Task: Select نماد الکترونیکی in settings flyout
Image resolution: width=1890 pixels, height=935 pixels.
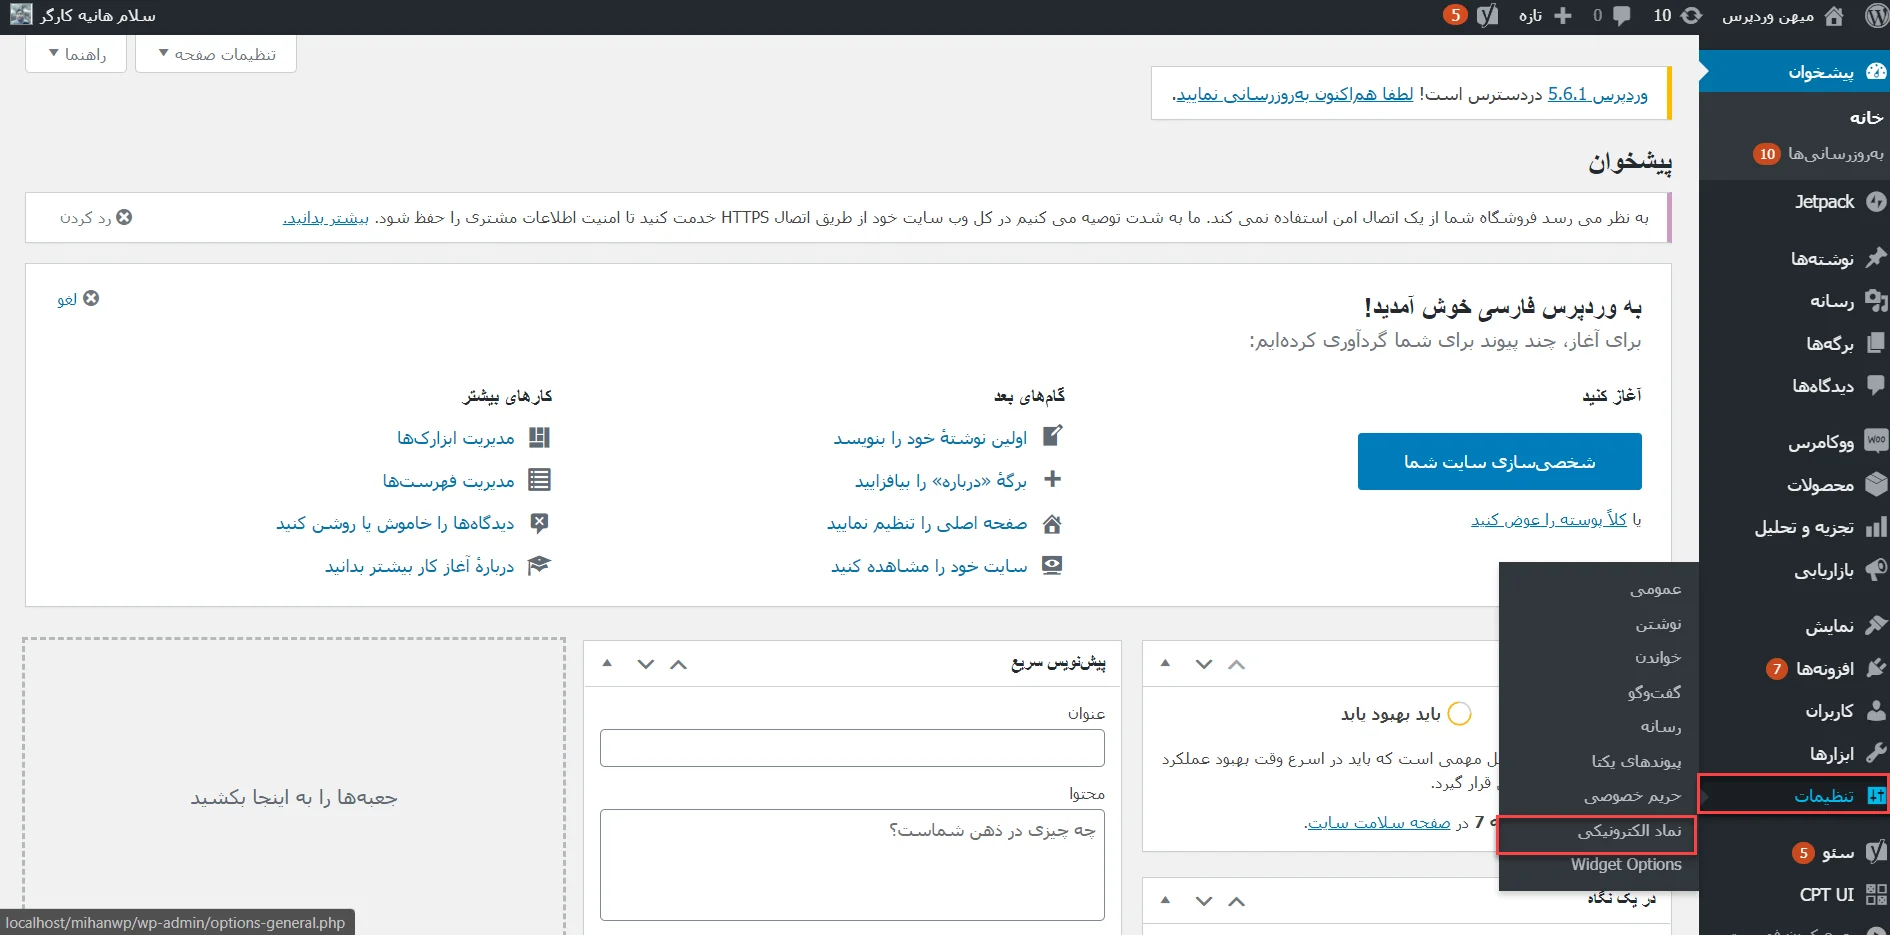Action: click(1629, 831)
